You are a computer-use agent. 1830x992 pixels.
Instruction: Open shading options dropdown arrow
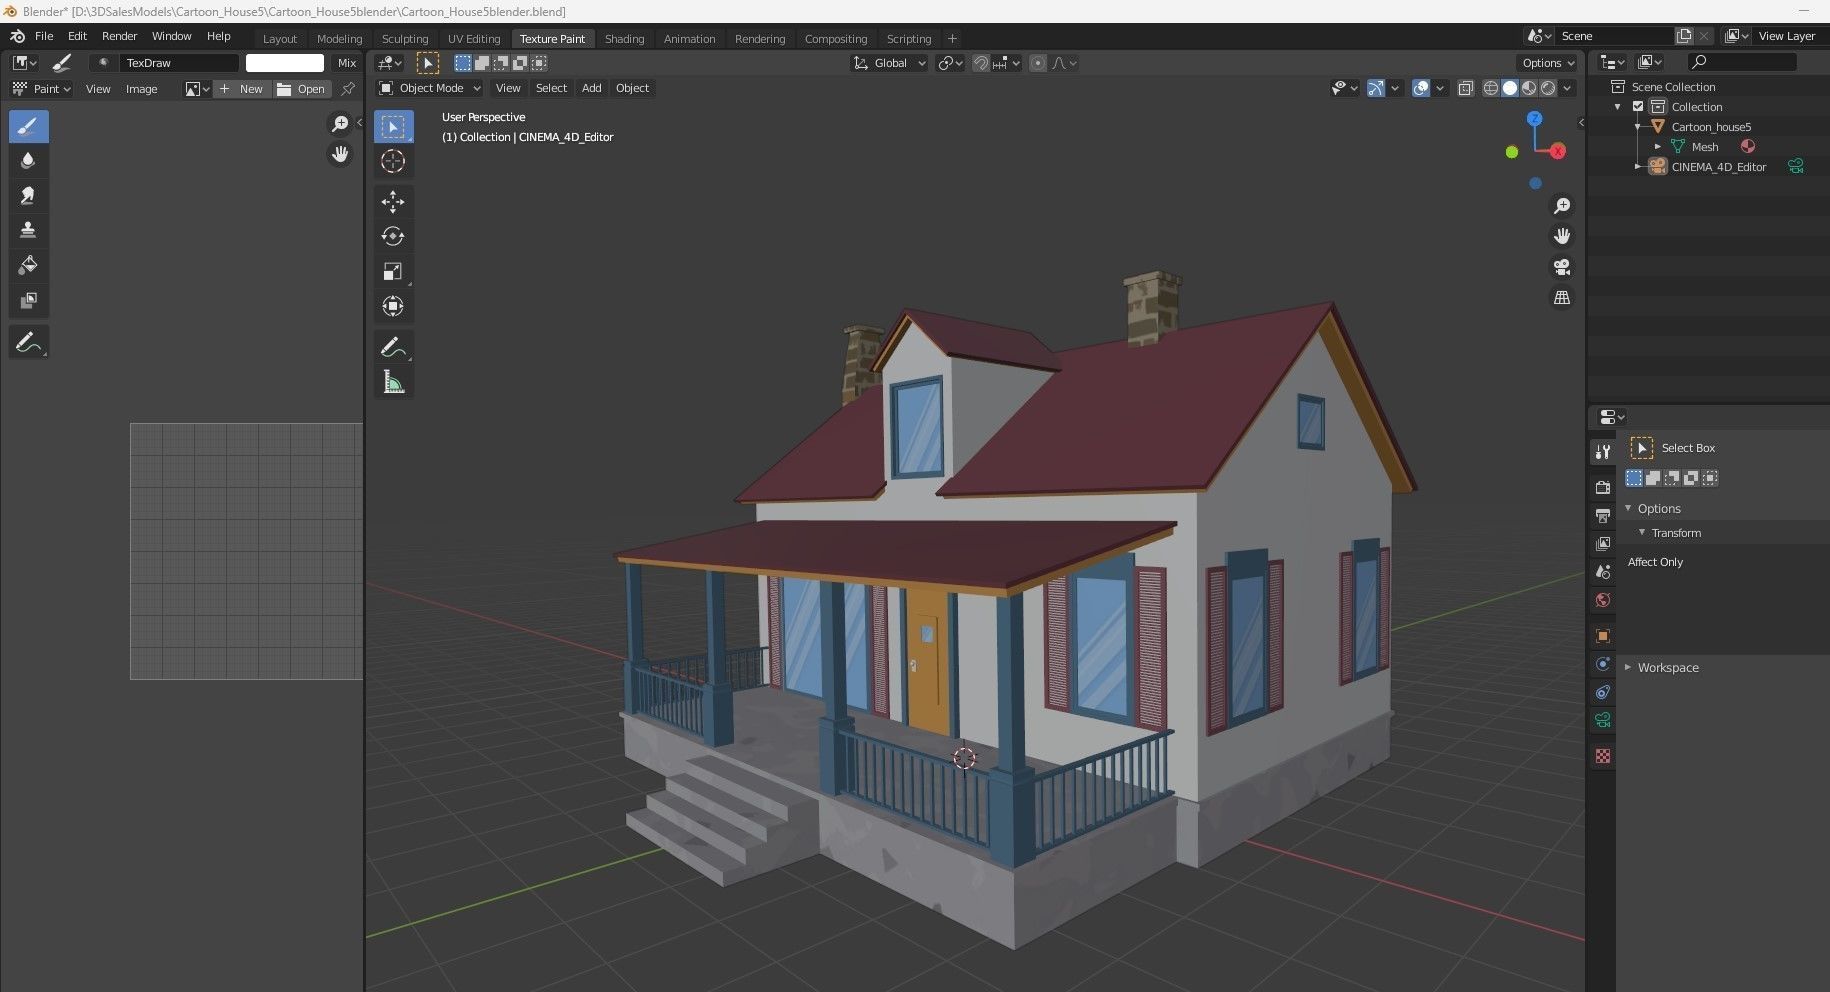tap(1567, 88)
